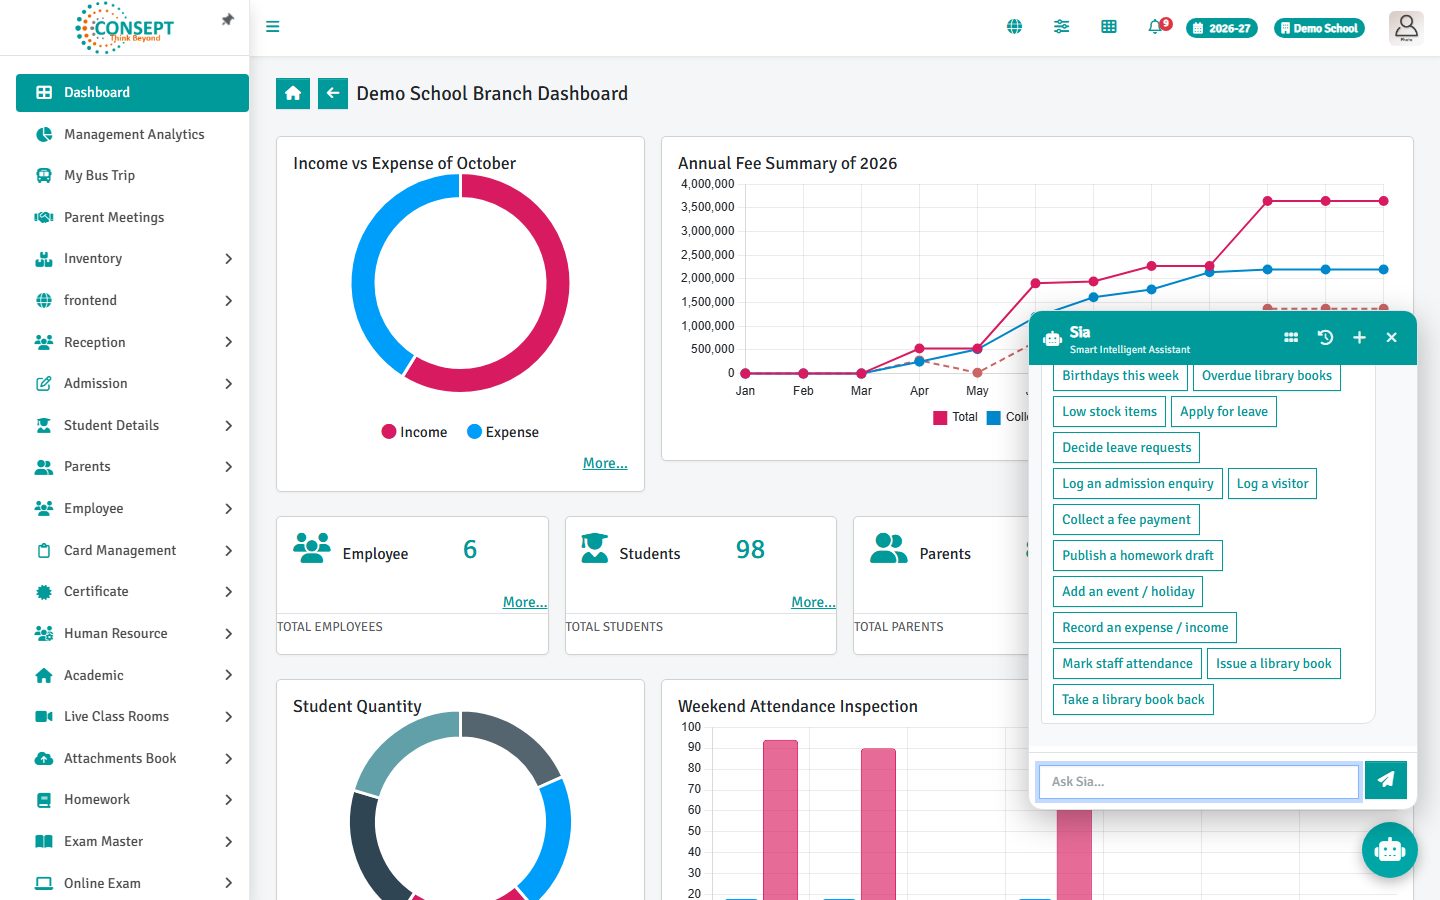Toggle Income legend in donut chart
Viewport: 1440px width, 900px height.
pyautogui.click(x=414, y=432)
